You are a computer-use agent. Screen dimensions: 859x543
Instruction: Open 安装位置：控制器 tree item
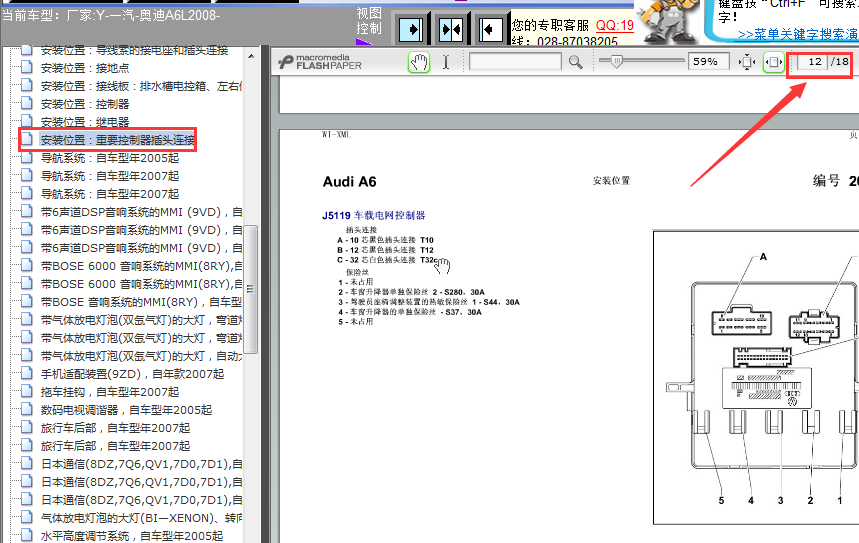point(85,104)
